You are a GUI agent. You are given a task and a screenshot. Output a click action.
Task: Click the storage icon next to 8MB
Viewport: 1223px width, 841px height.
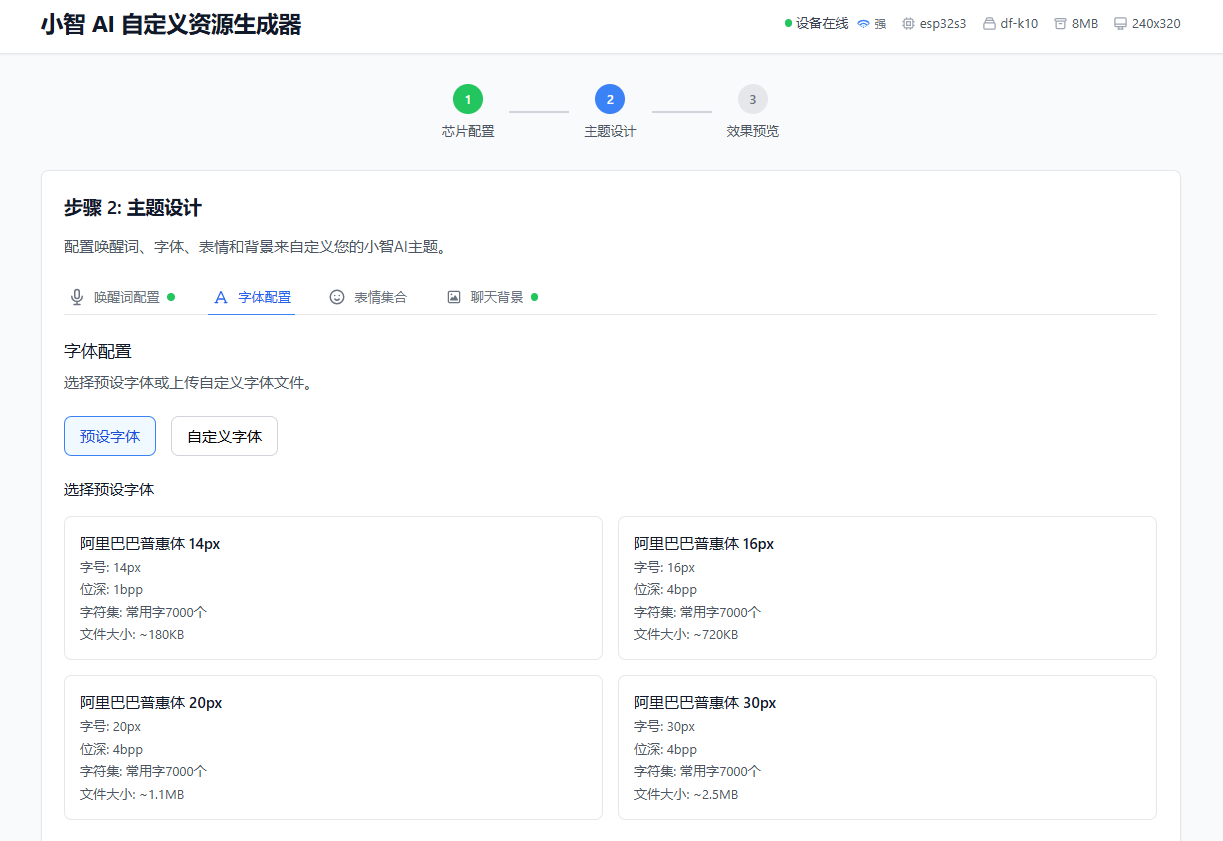[1060, 23]
